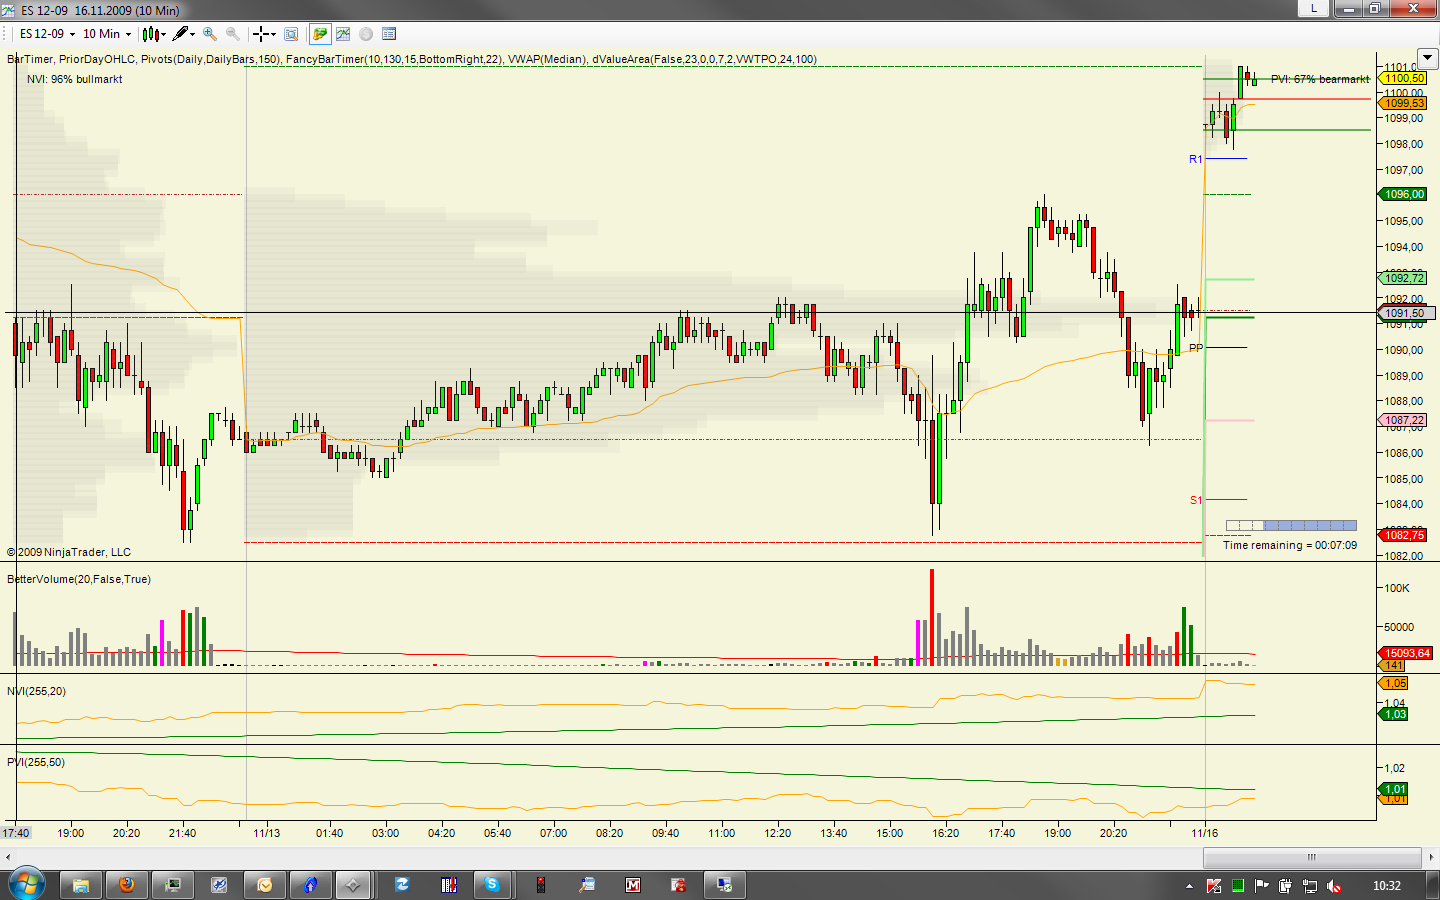Click the remote desktop taskbar icon
The width and height of the screenshot is (1440, 900).
click(x=724, y=885)
